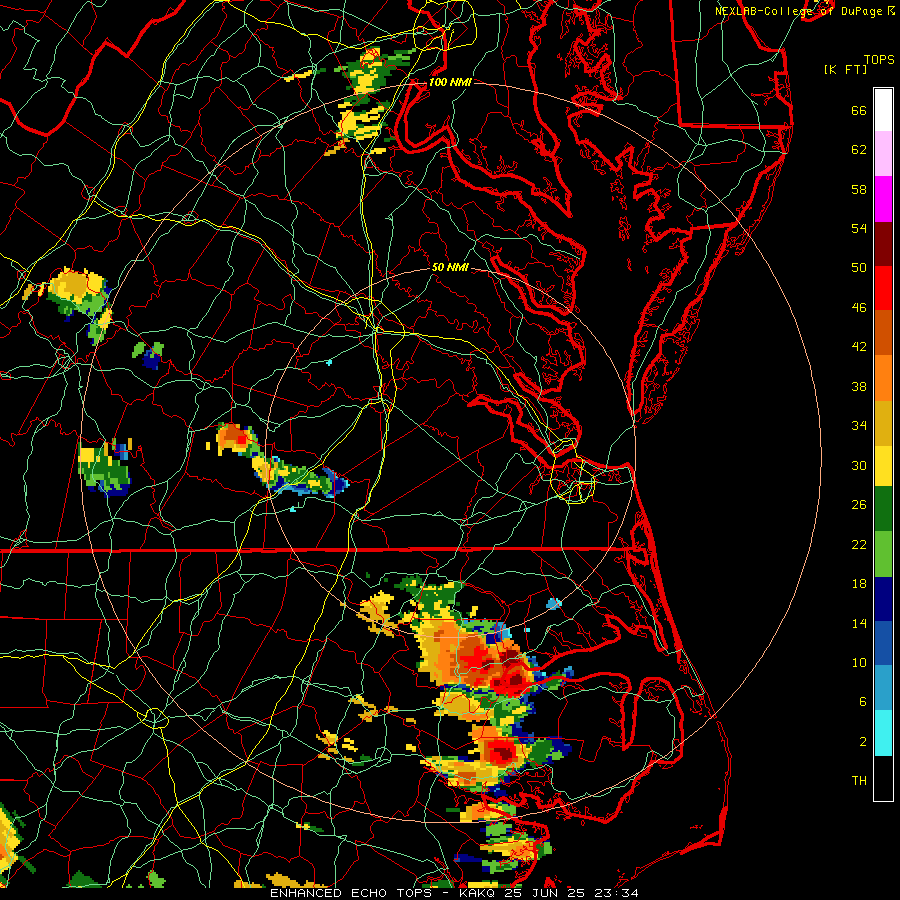Click the legend value "26"
The width and height of the screenshot is (900, 900).
pos(859,505)
